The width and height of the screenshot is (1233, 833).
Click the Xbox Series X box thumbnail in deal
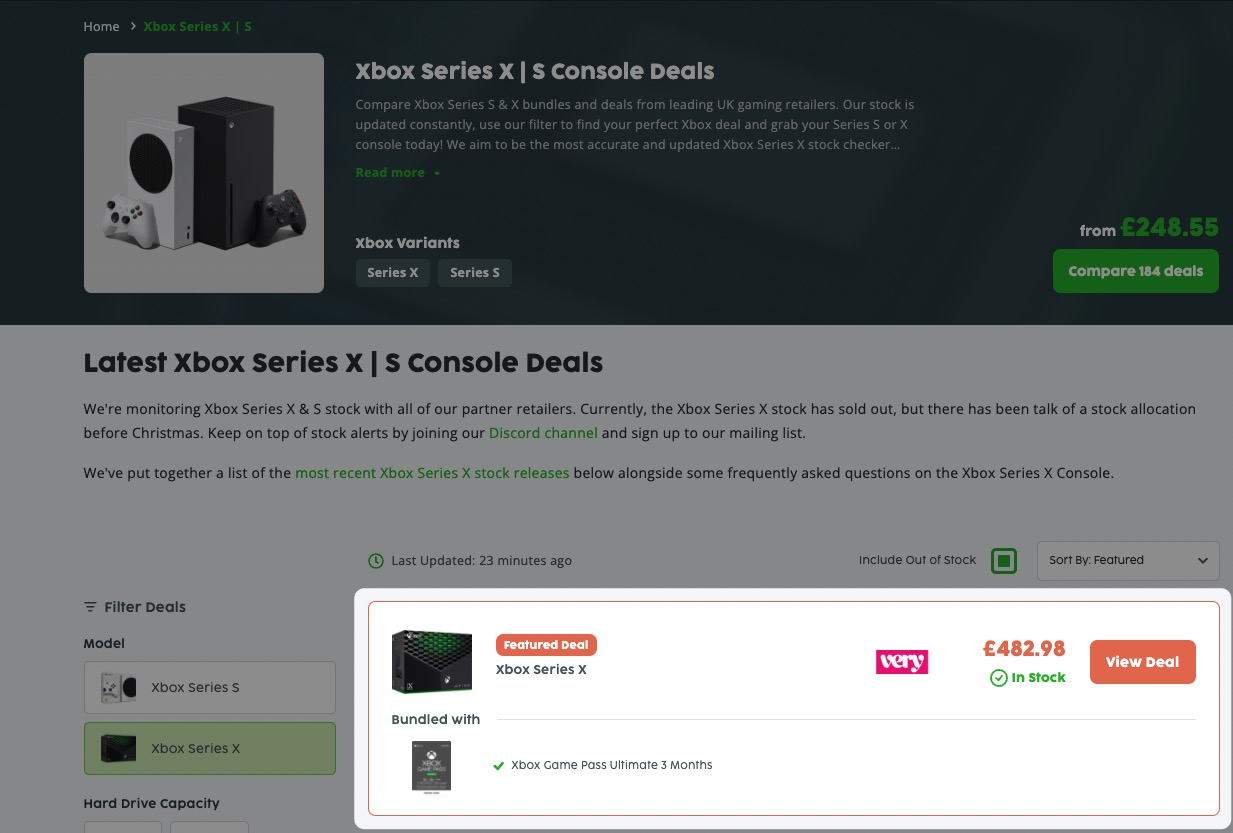(x=431, y=662)
